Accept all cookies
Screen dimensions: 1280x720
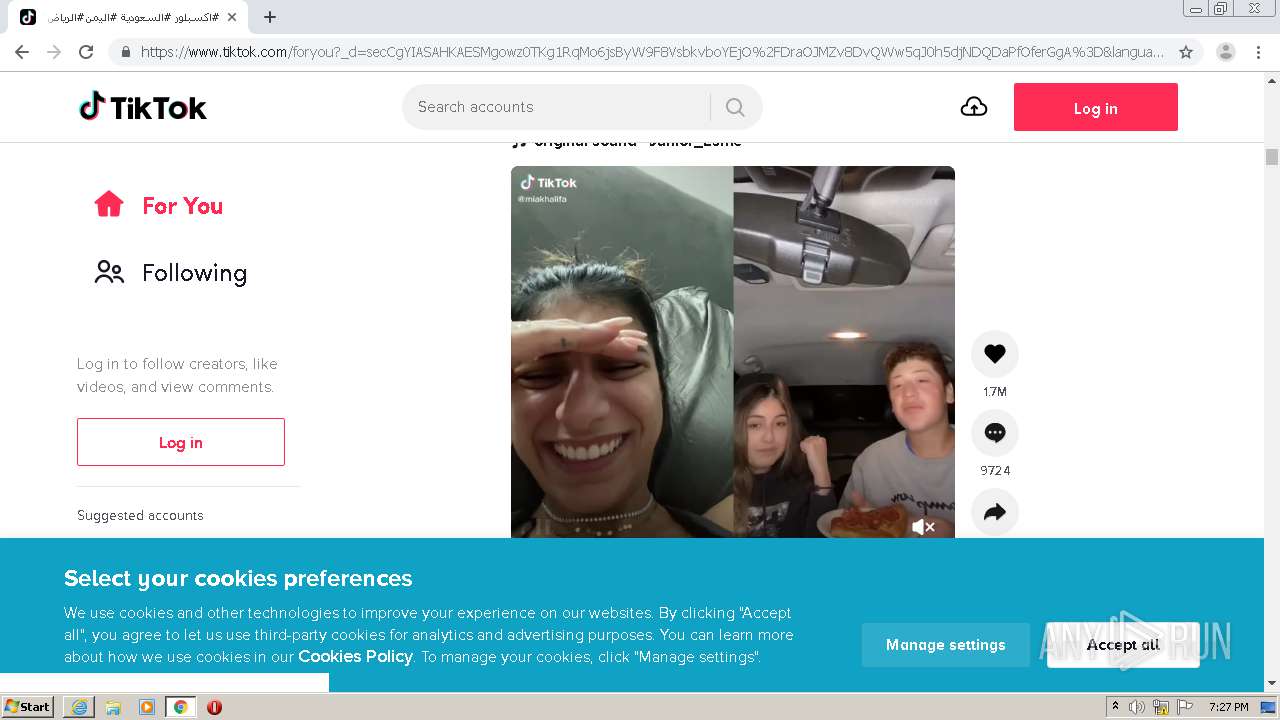tap(1123, 645)
